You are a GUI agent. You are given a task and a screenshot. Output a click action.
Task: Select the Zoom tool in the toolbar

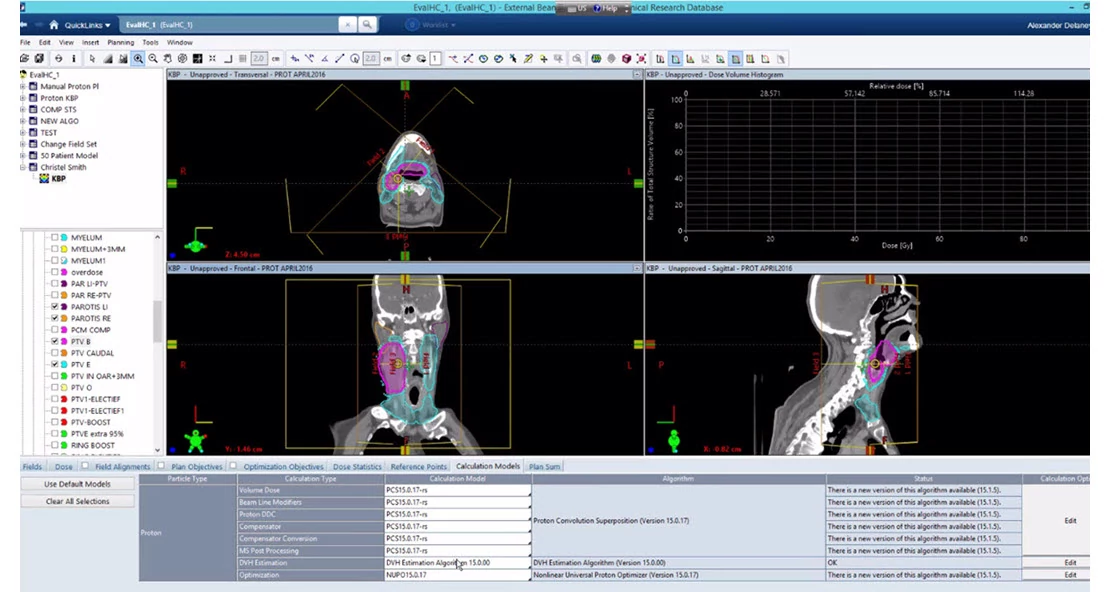coord(136,58)
